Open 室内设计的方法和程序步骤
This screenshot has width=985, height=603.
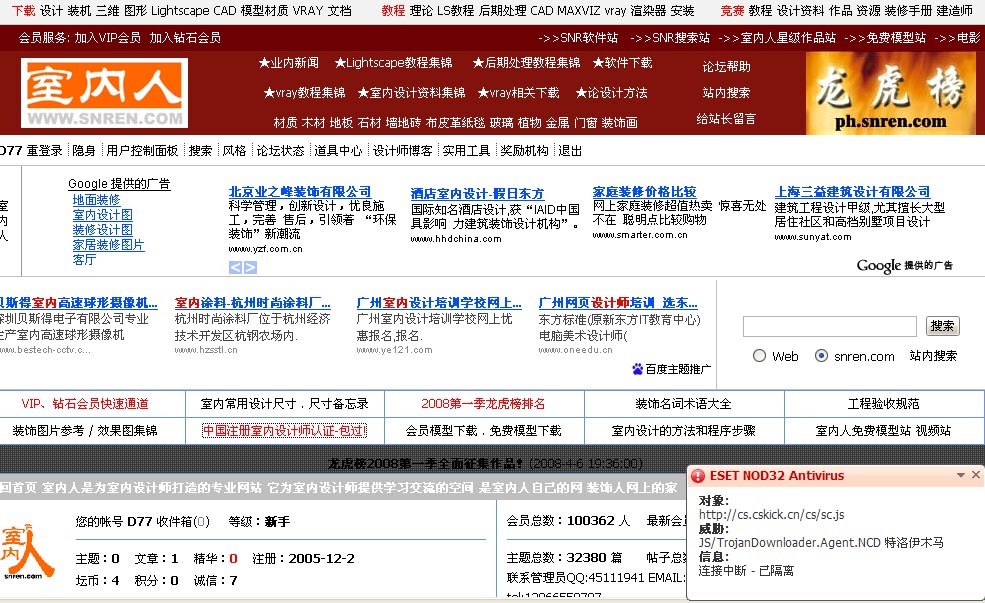click(x=683, y=431)
